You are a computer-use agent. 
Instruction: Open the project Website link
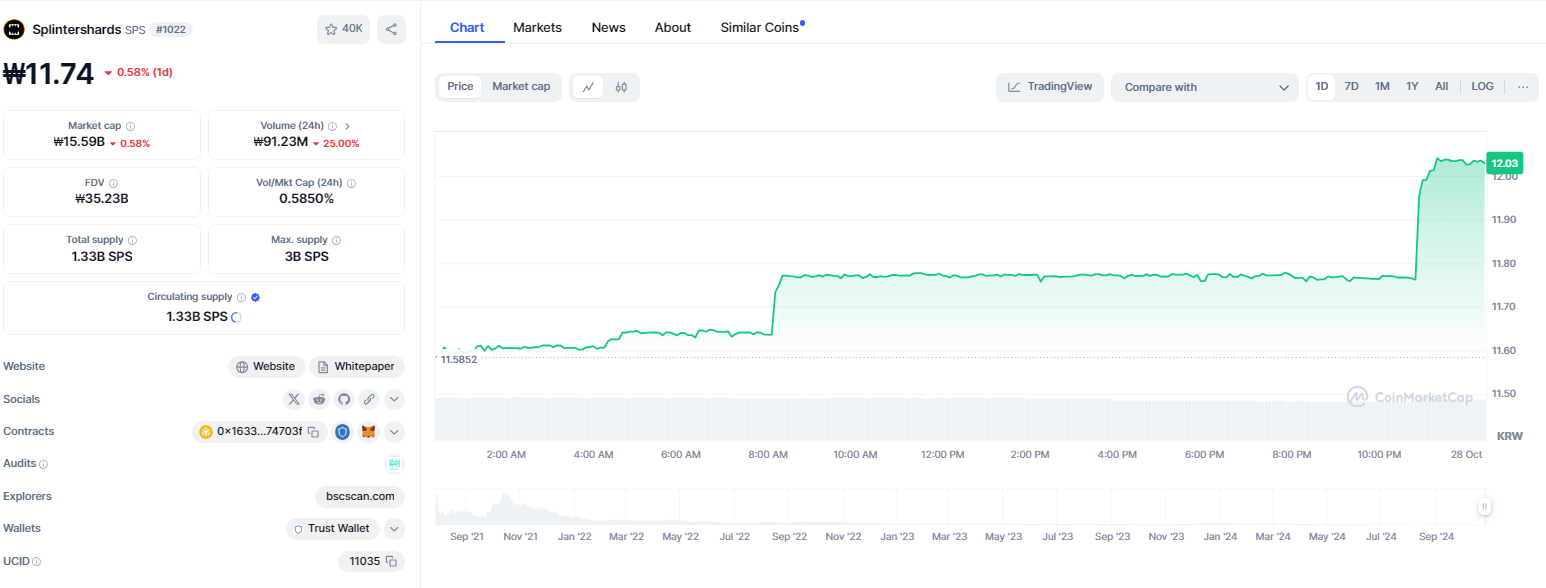(x=266, y=367)
